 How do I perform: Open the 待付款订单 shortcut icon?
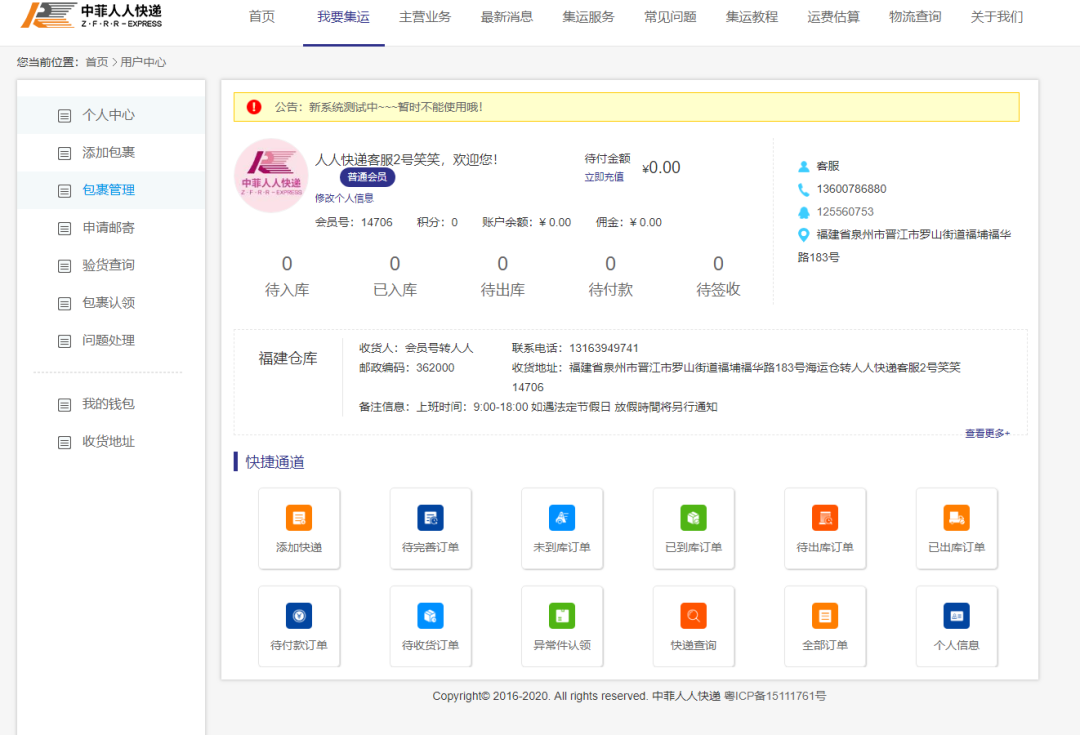pyautogui.click(x=299, y=616)
